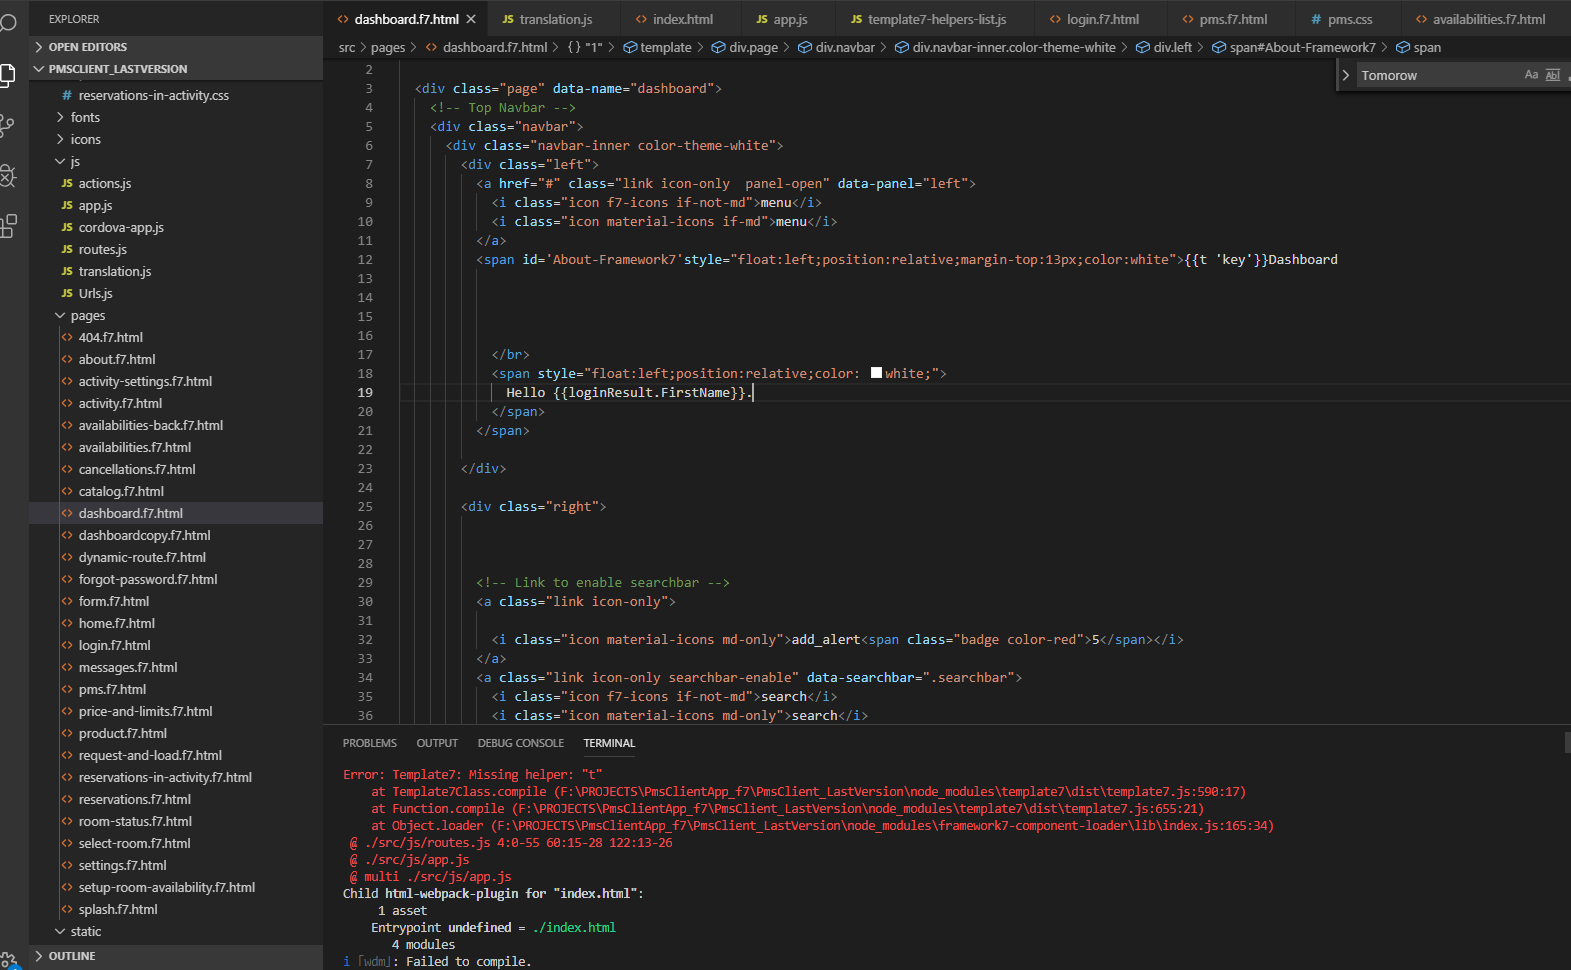This screenshot has width=1571, height=970.
Task: Open the Search activity bar icon
Action: click(x=8, y=22)
